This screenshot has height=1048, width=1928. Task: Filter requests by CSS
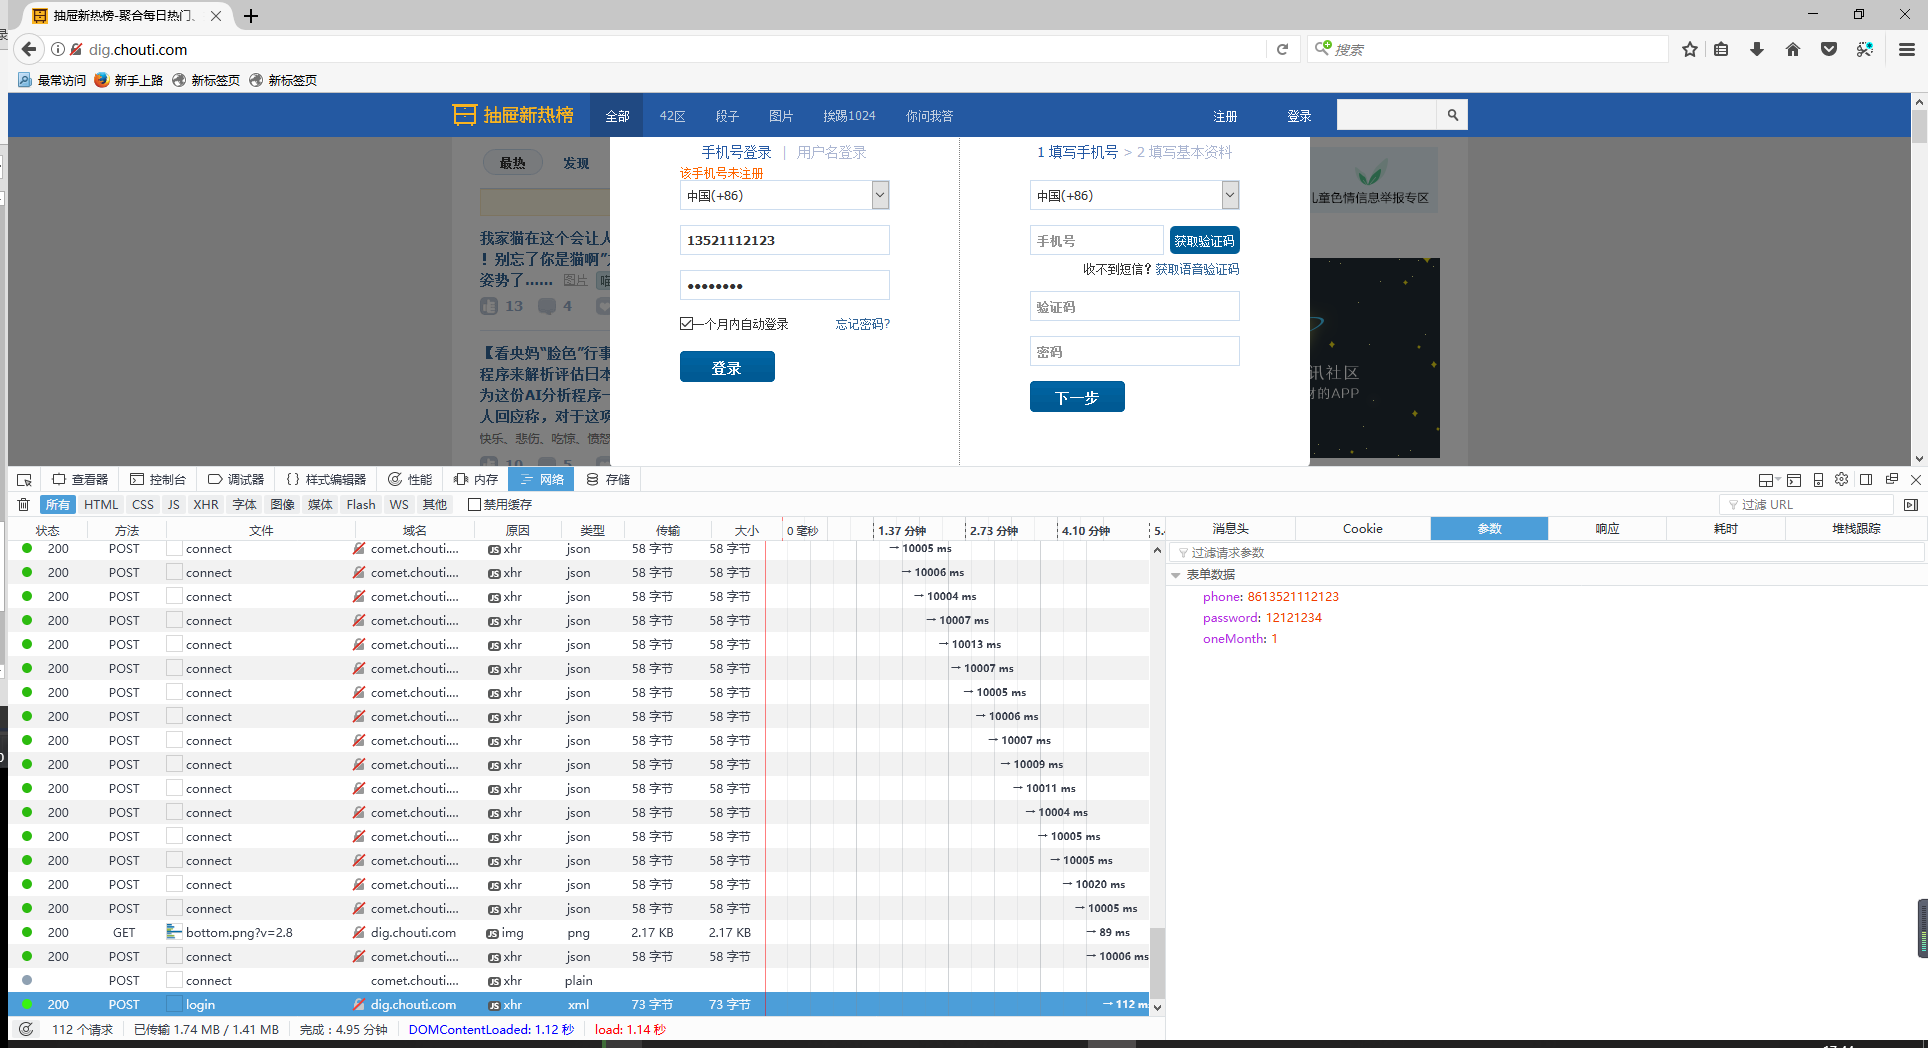[143, 505]
